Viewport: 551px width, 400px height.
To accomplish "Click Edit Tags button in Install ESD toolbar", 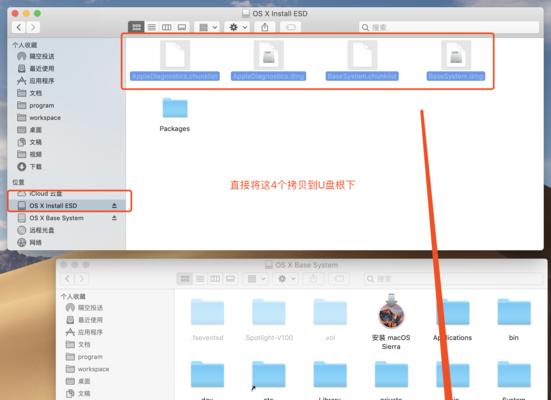I will tap(291, 27).
